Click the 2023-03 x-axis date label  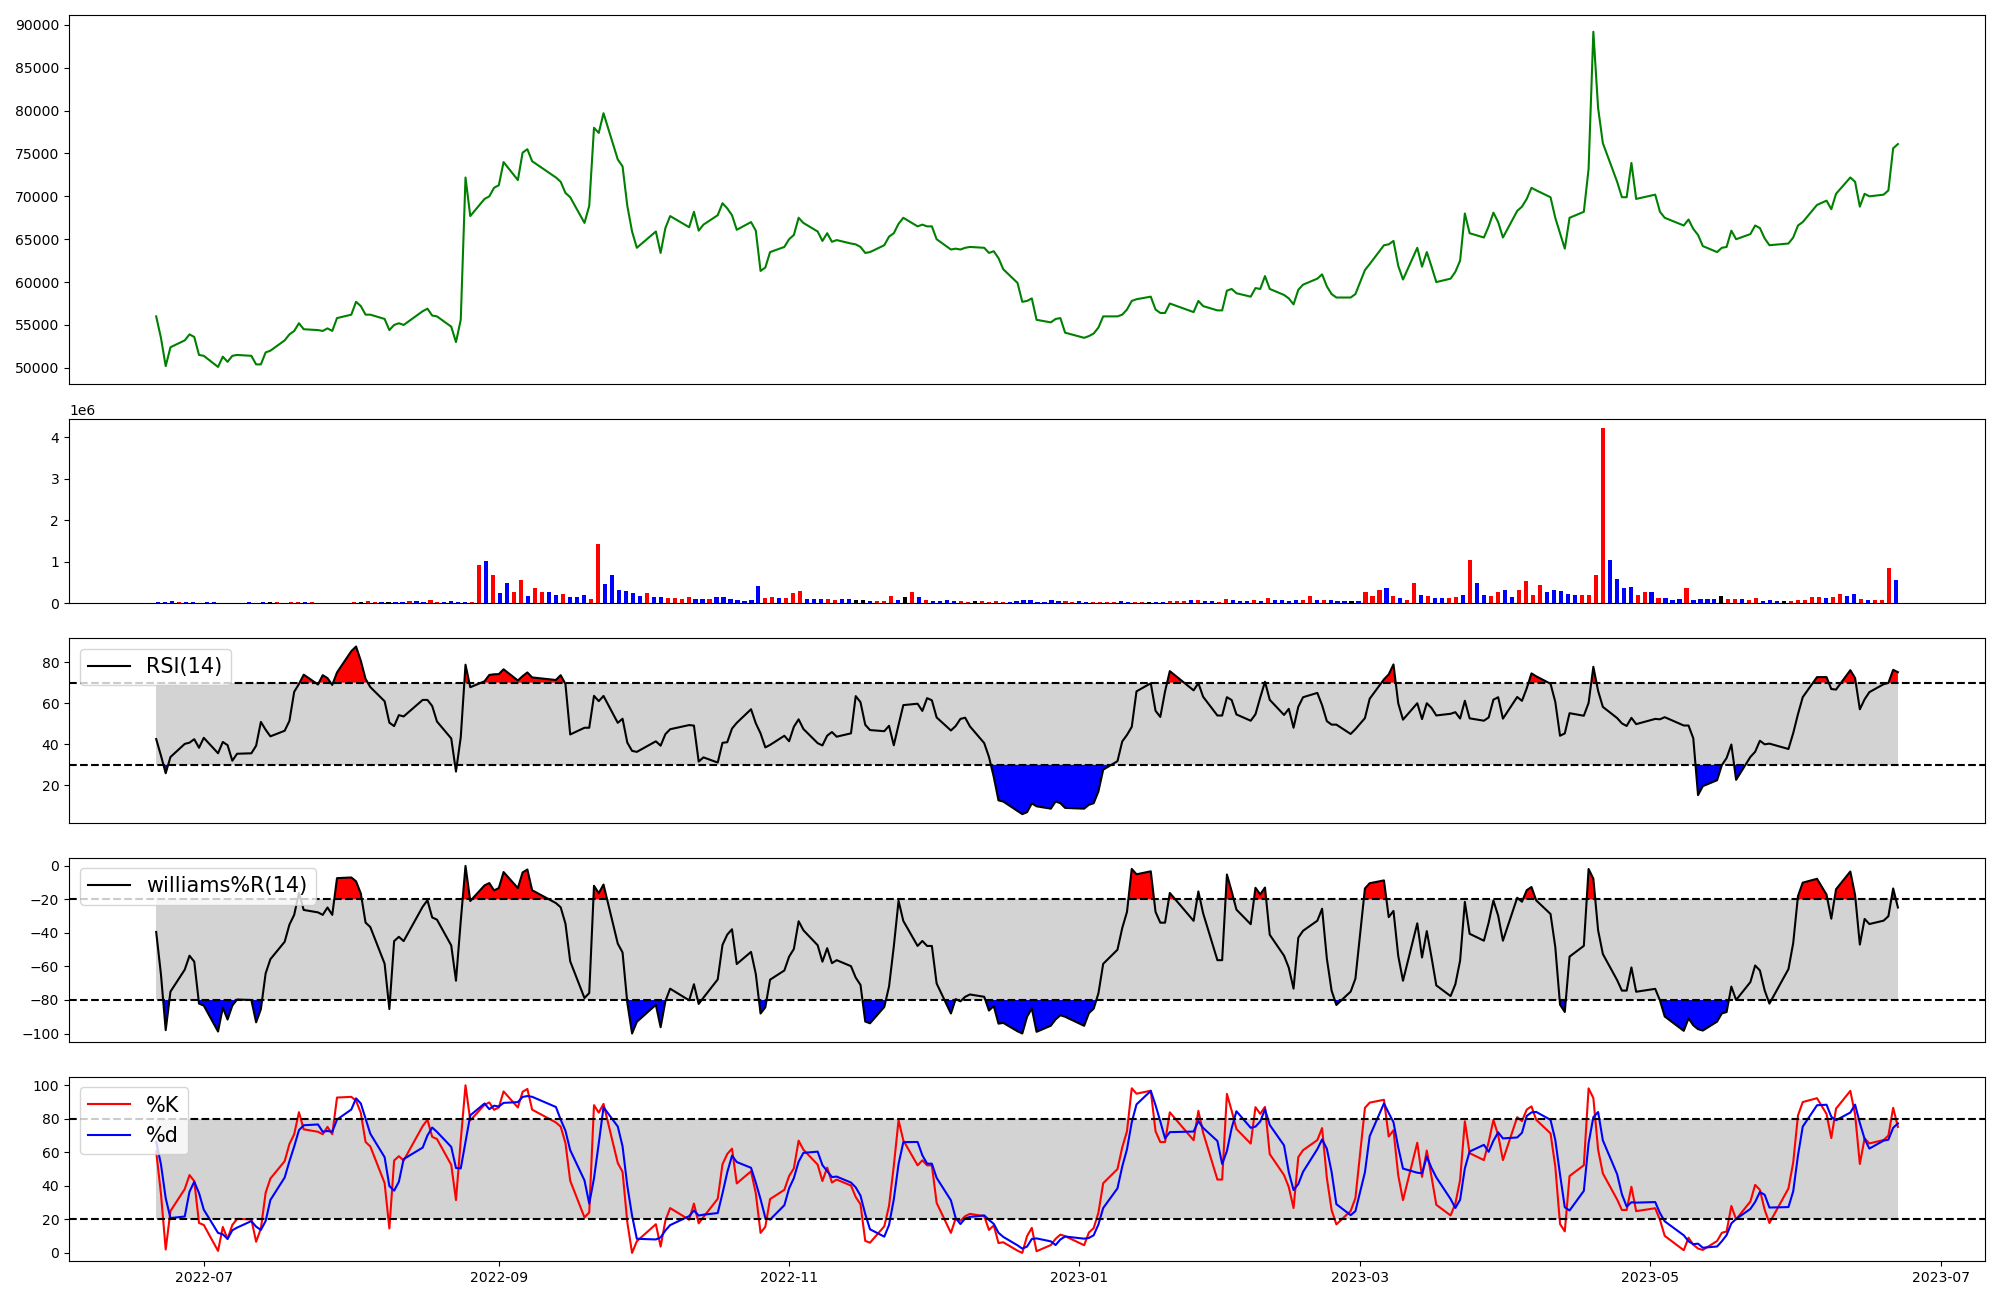point(1360,1277)
